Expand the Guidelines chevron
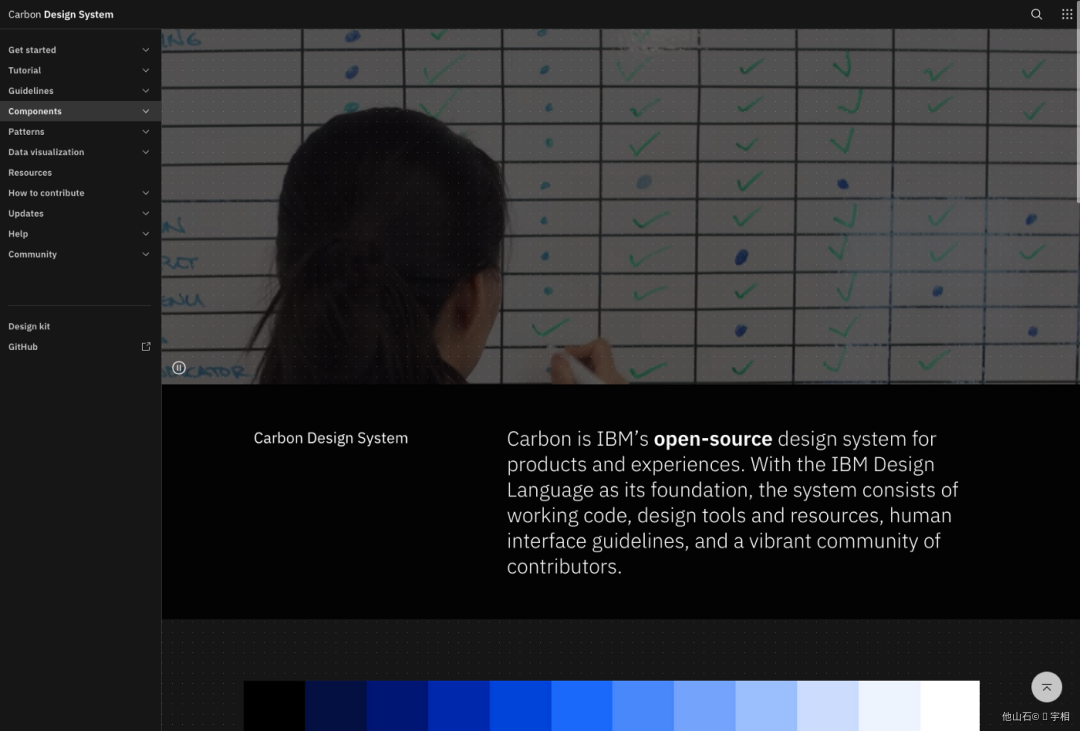 (145, 91)
